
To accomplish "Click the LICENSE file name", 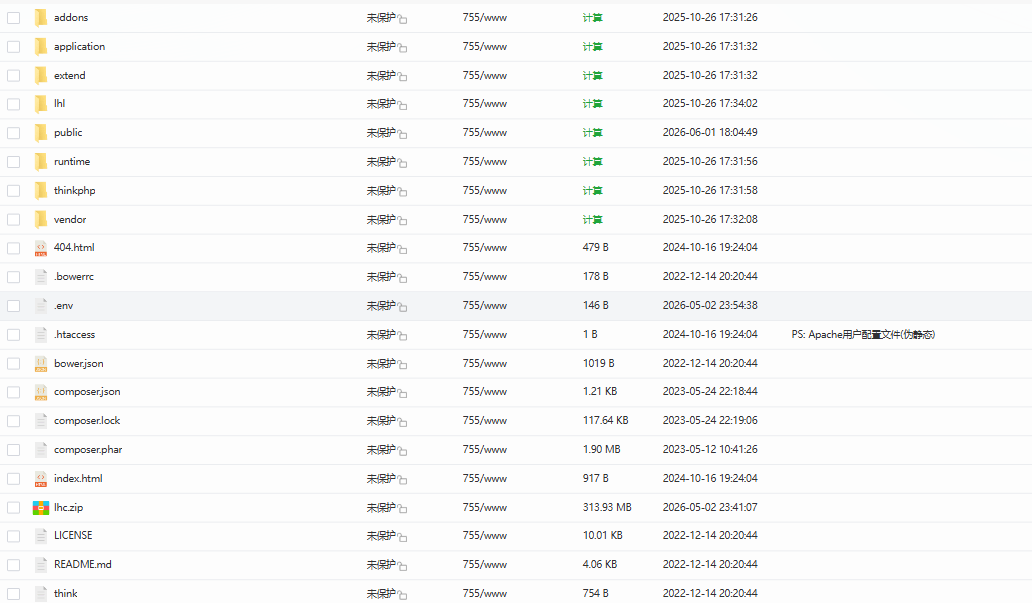I will [x=73, y=535].
